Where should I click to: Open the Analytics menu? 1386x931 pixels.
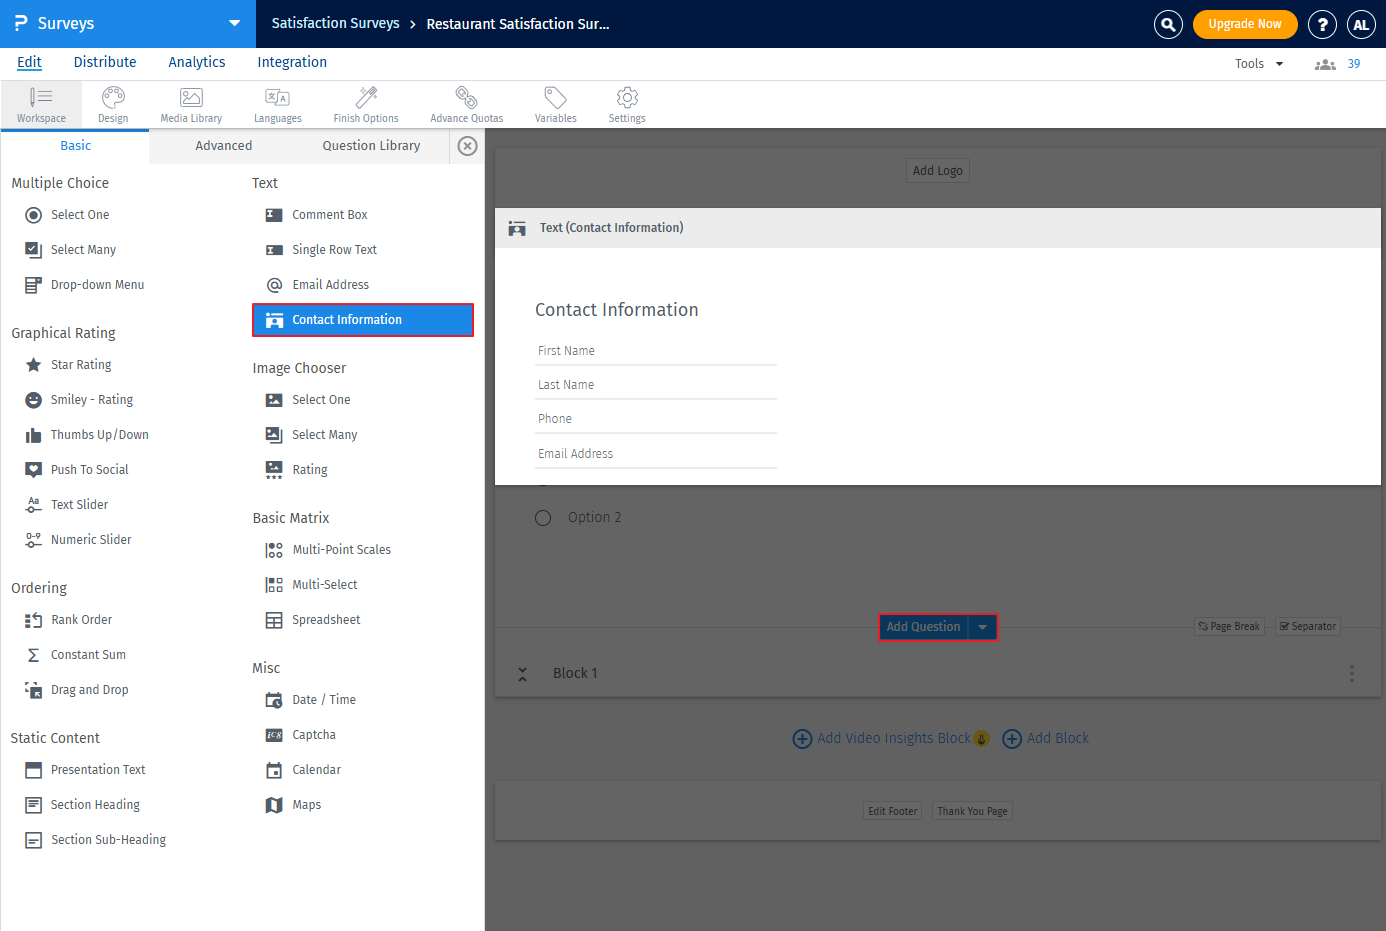tap(197, 62)
